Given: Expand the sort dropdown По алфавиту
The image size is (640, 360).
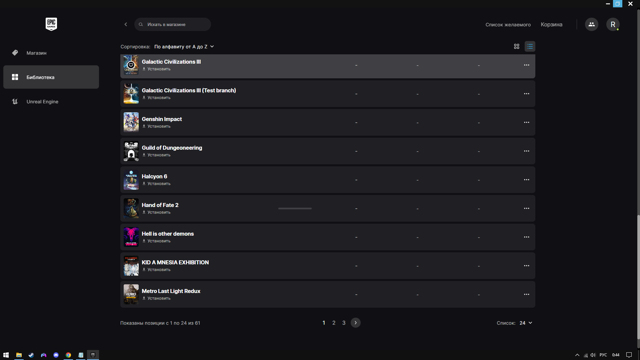Looking at the screenshot, I should point(184,47).
